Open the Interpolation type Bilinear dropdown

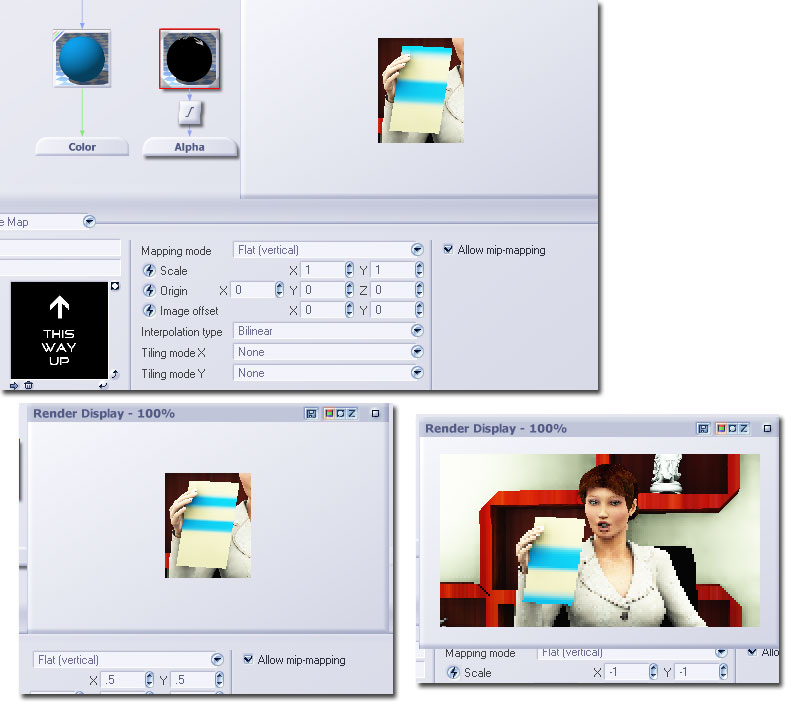click(328, 331)
